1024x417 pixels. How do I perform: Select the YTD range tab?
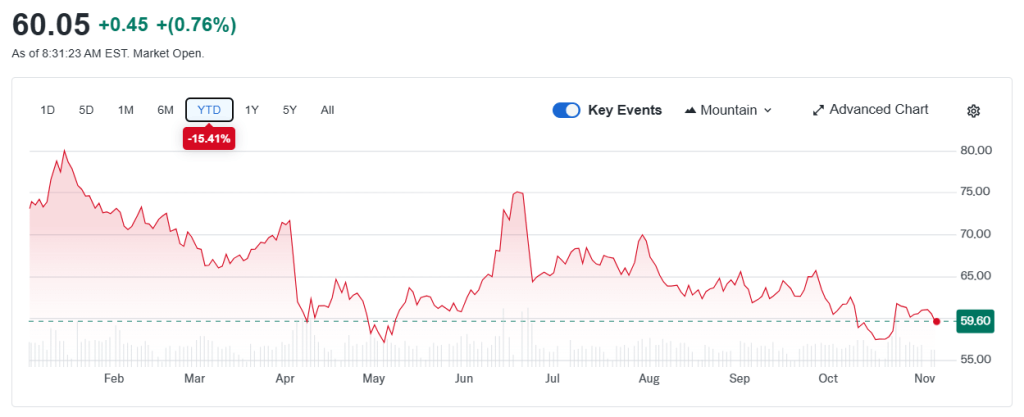click(x=209, y=110)
